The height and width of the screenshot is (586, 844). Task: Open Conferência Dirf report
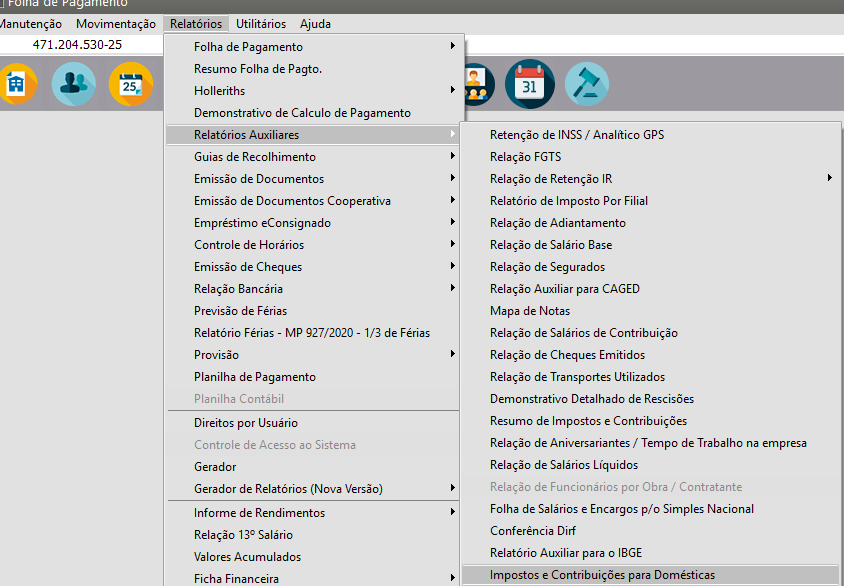[x=533, y=531]
